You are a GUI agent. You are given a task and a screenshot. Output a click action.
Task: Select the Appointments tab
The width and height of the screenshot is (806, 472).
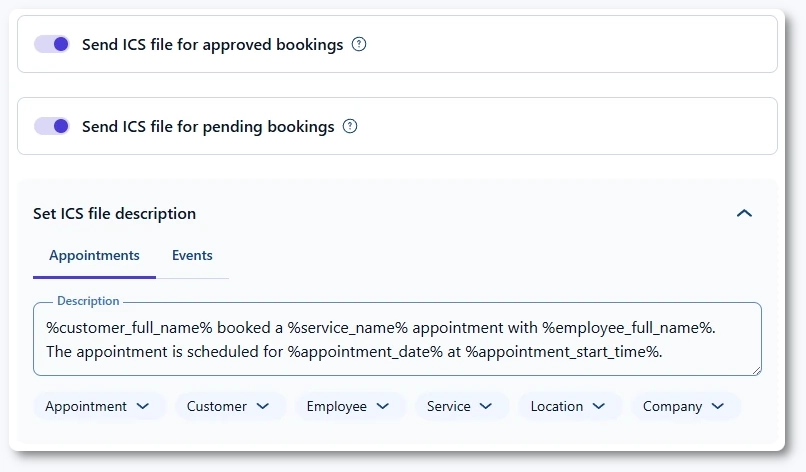tap(94, 255)
